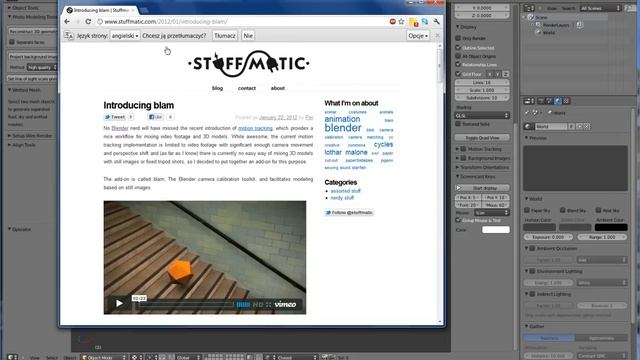Toggle Outline Selected checkbox
This screenshot has width=640, height=360.
click(458, 47)
